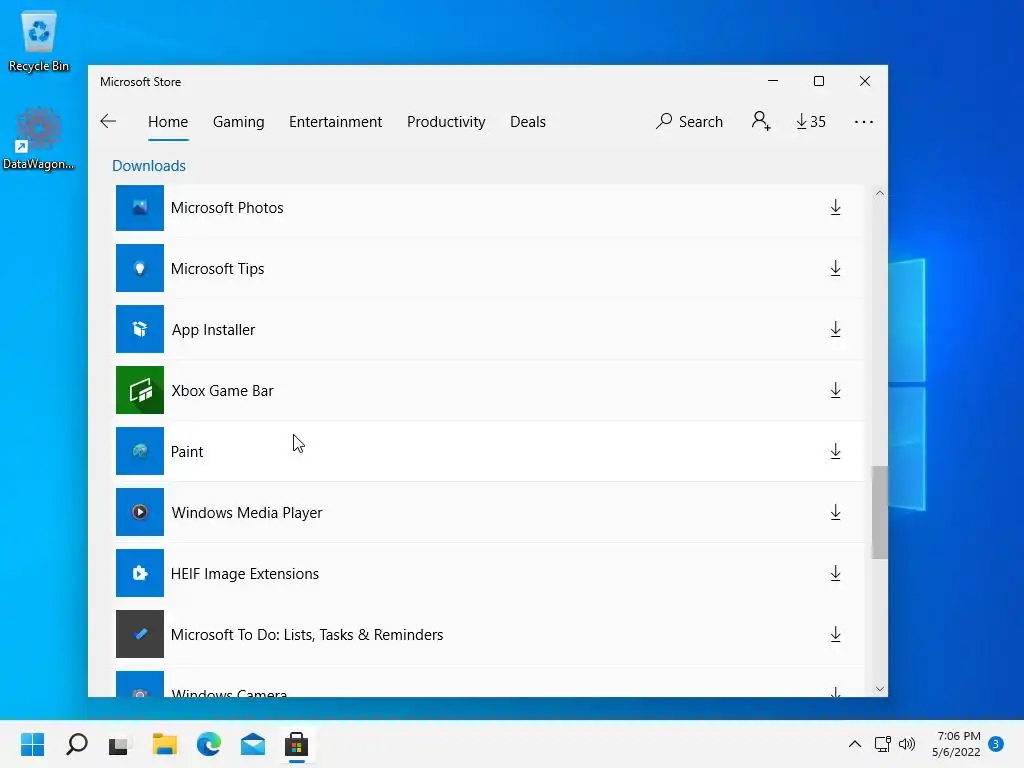This screenshot has height=768, width=1024.
Task: Select Microsoft To Do: Lists, Tasks & Reminders text
Action: click(x=307, y=635)
